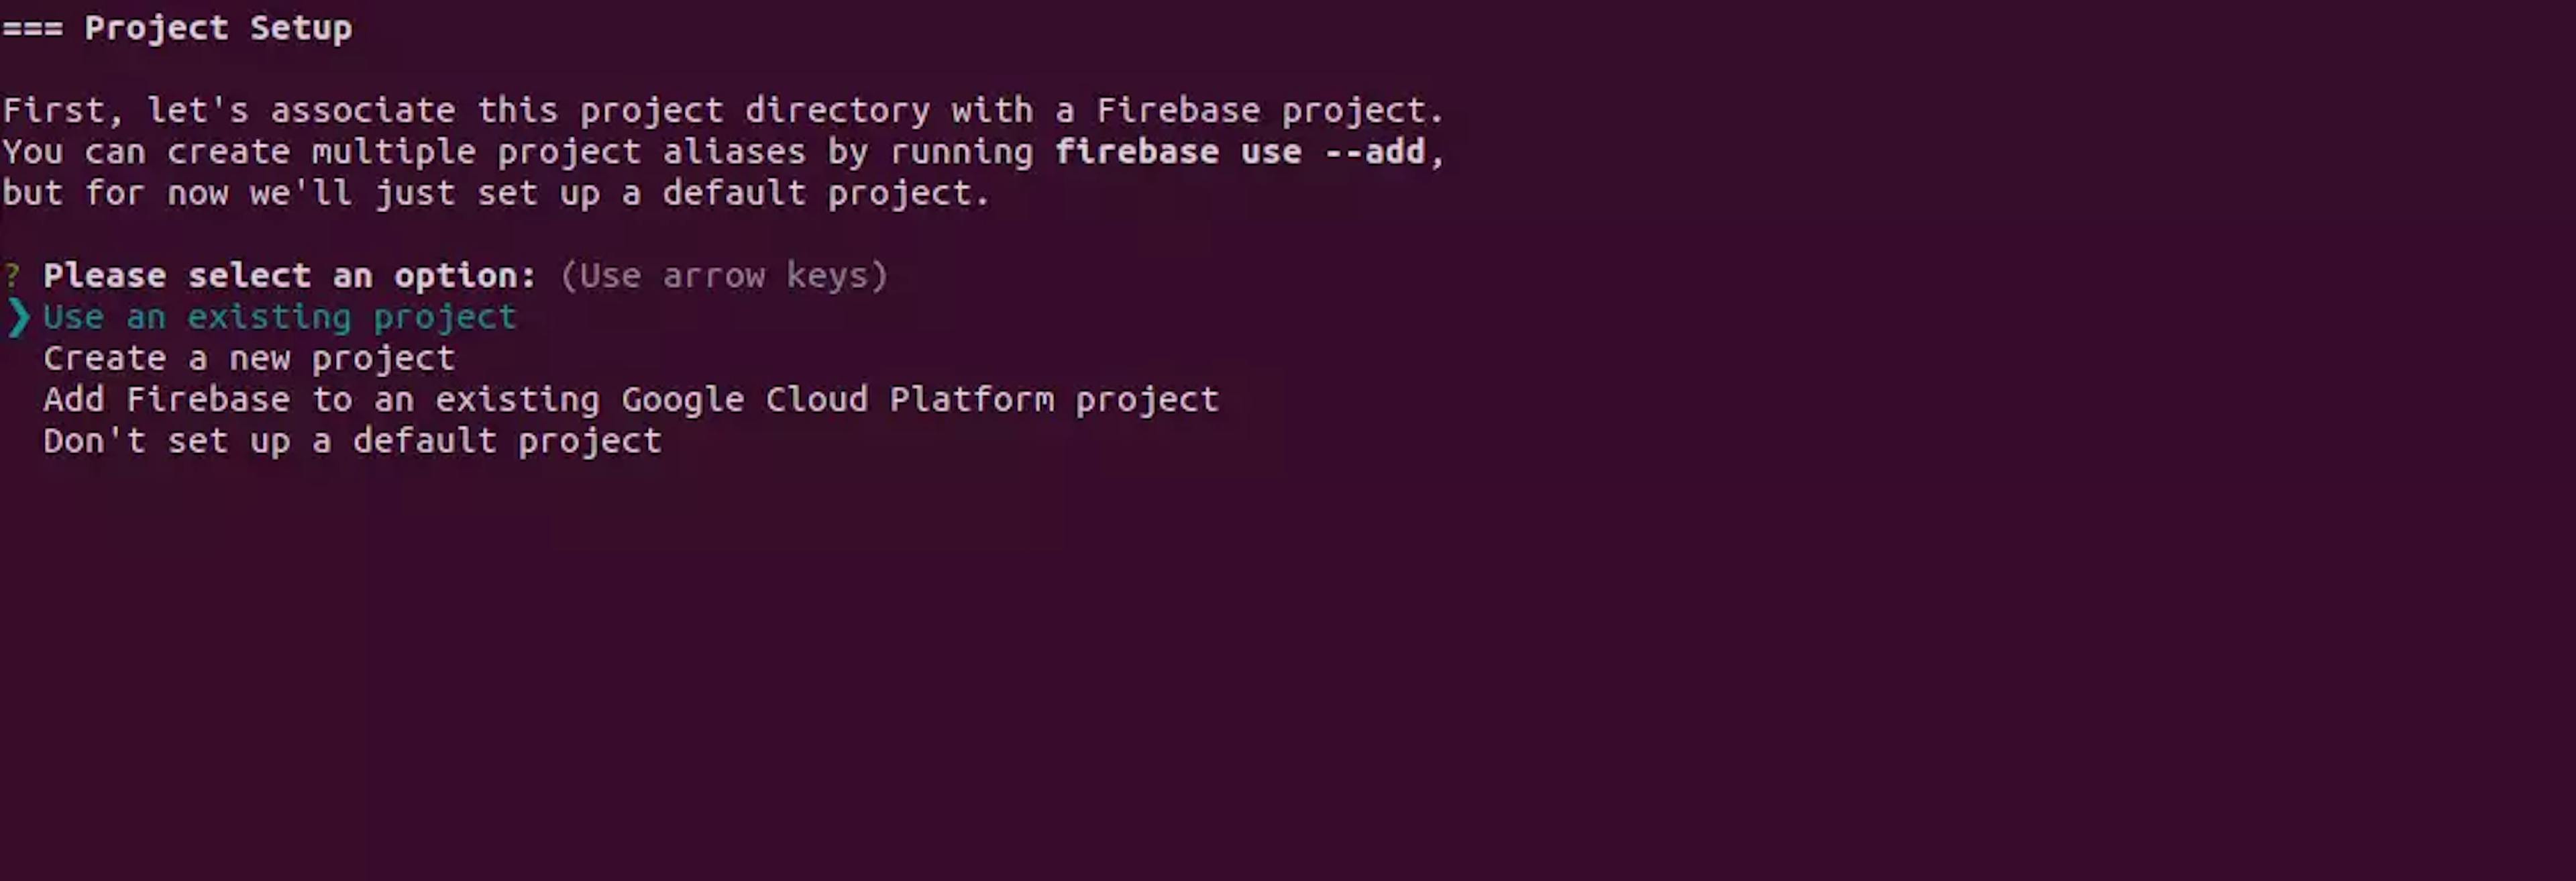Select "Use an existing project" option
This screenshot has height=881, width=2576.
click(x=279, y=317)
